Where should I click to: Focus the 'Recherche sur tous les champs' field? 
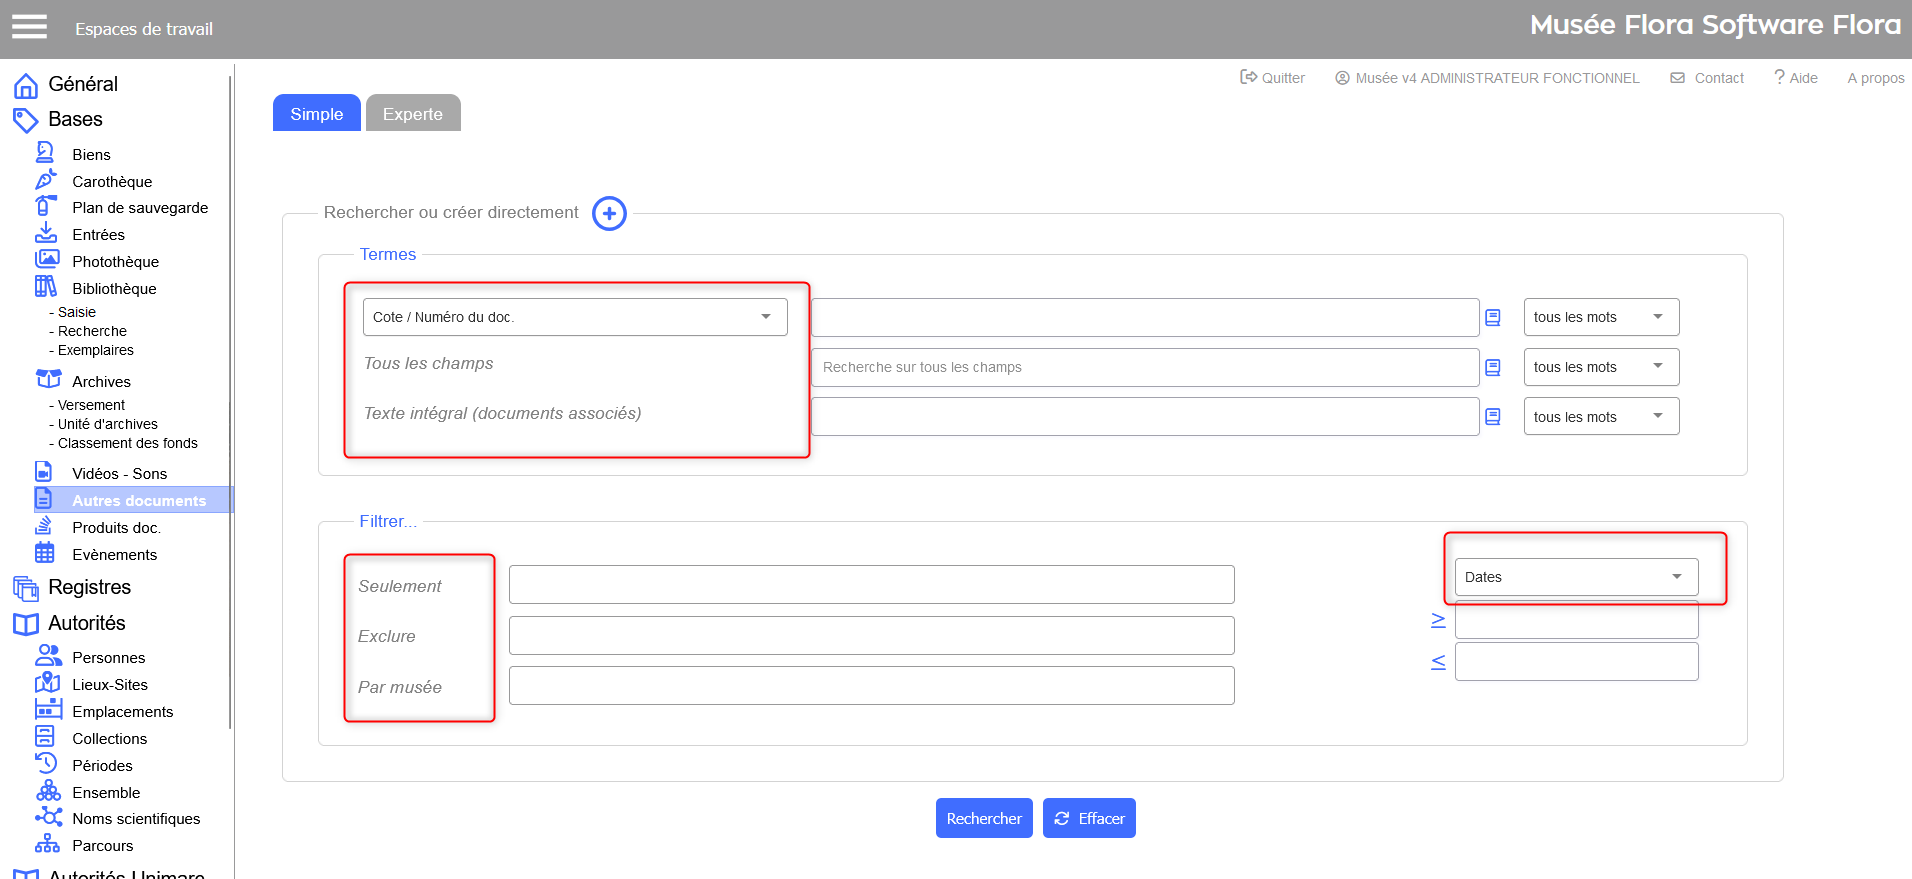pos(1144,367)
